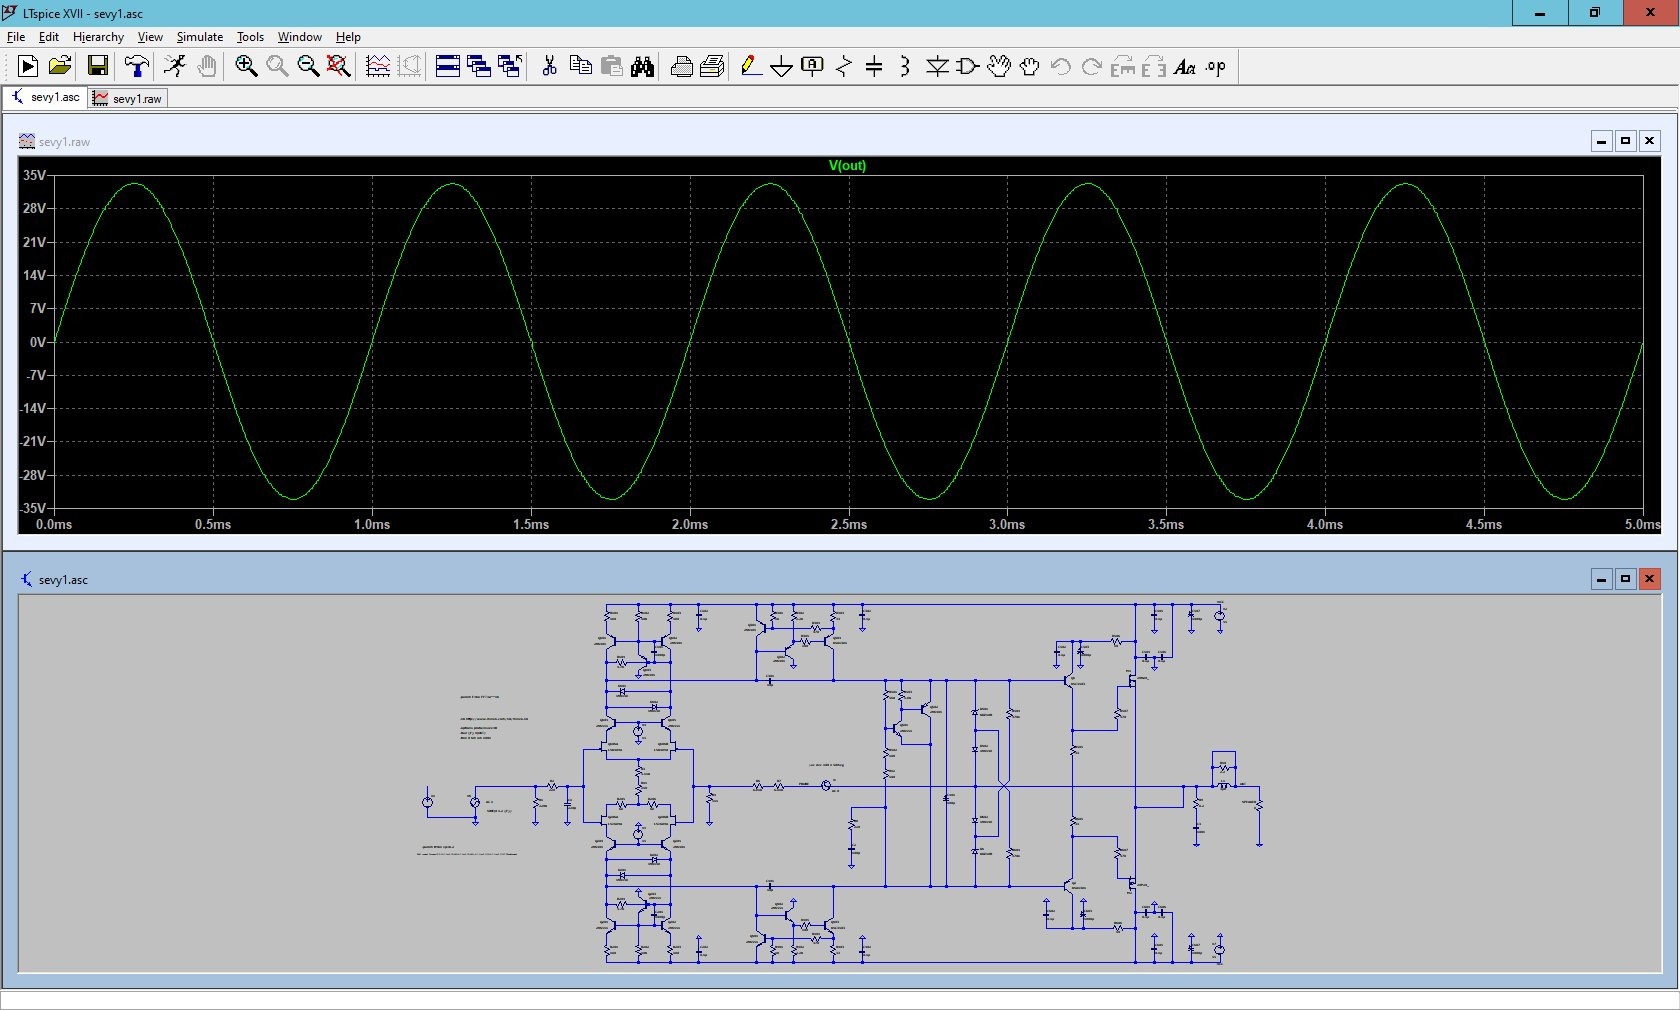The height and width of the screenshot is (1010, 1680).
Task: Click the -35V vertical axis label
Action: coord(32,508)
